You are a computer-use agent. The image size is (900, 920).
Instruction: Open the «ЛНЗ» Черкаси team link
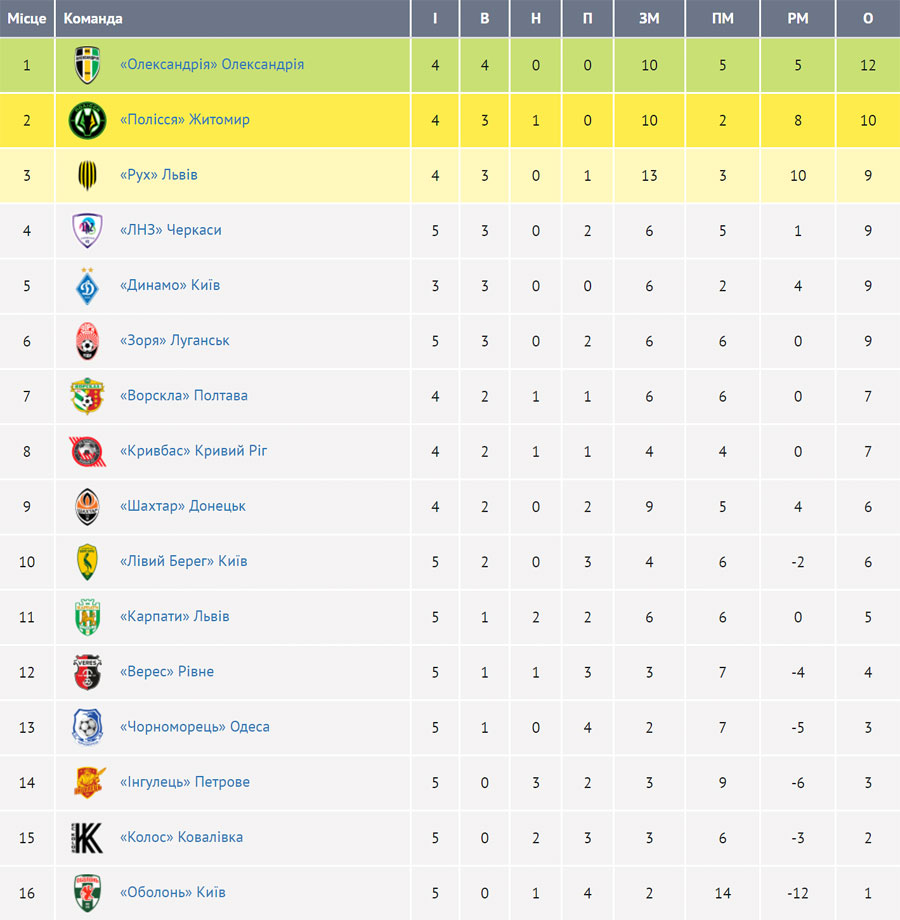(x=171, y=230)
